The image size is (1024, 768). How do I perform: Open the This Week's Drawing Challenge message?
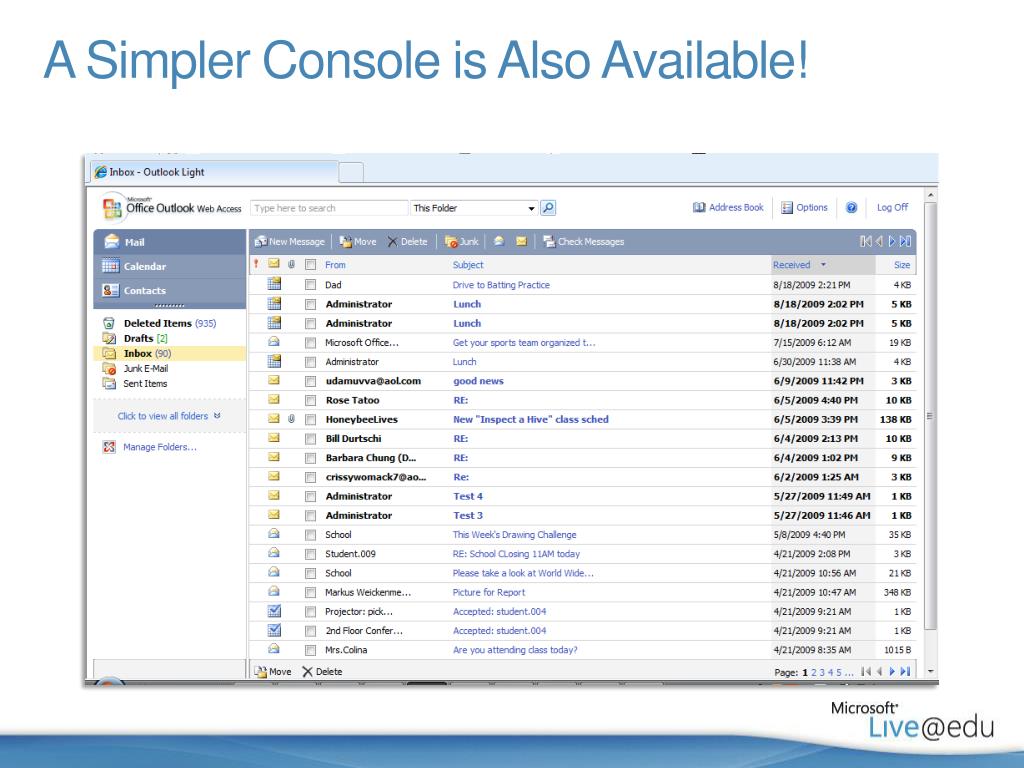(x=515, y=534)
